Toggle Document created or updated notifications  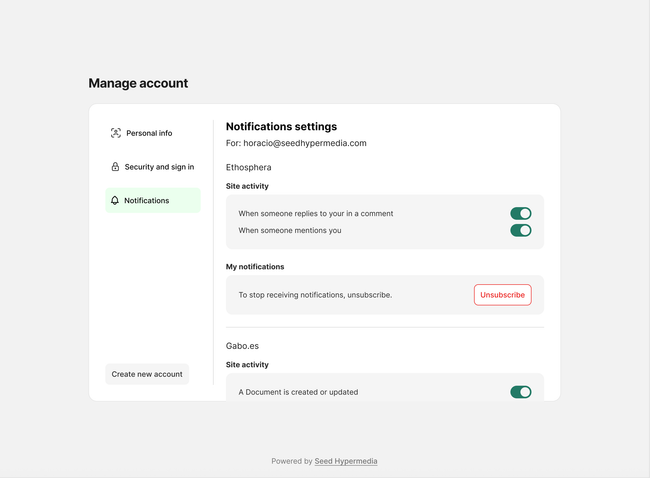(520, 392)
